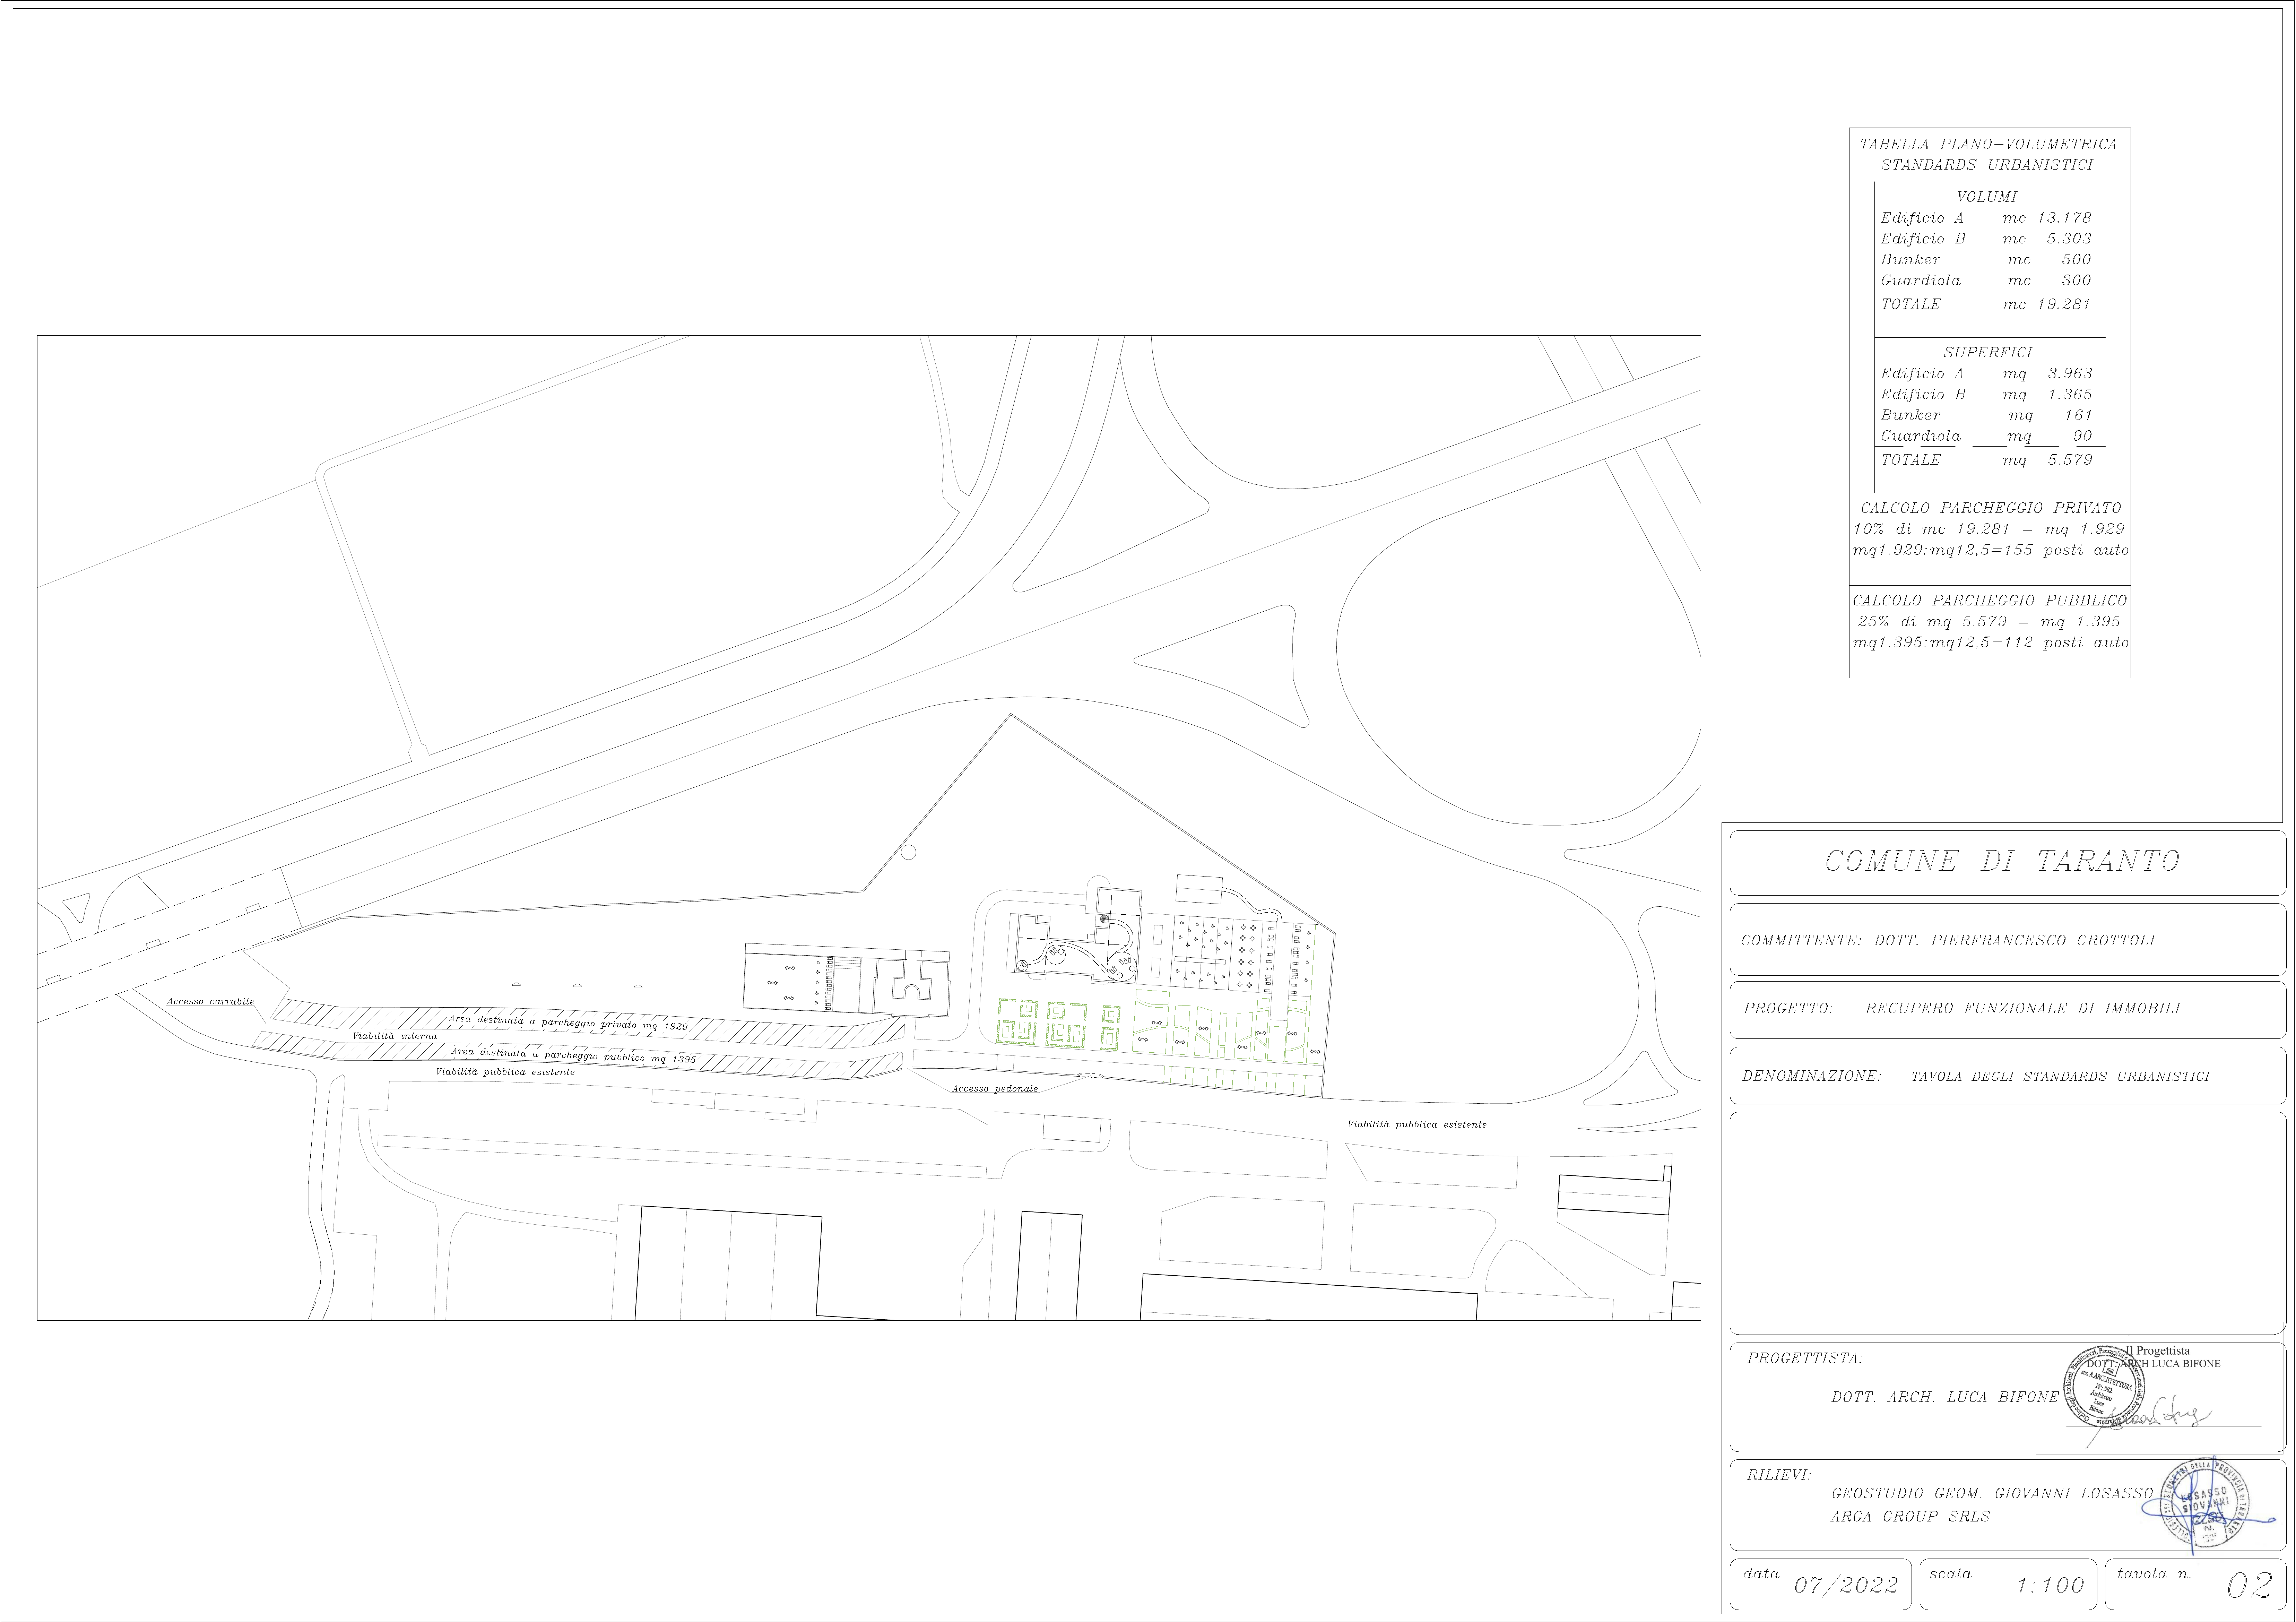Click 'Viabilità pubblica esistente' nearest the title block
The height and width of the screenshot is (1622, 2296).
point(1417,1125)
